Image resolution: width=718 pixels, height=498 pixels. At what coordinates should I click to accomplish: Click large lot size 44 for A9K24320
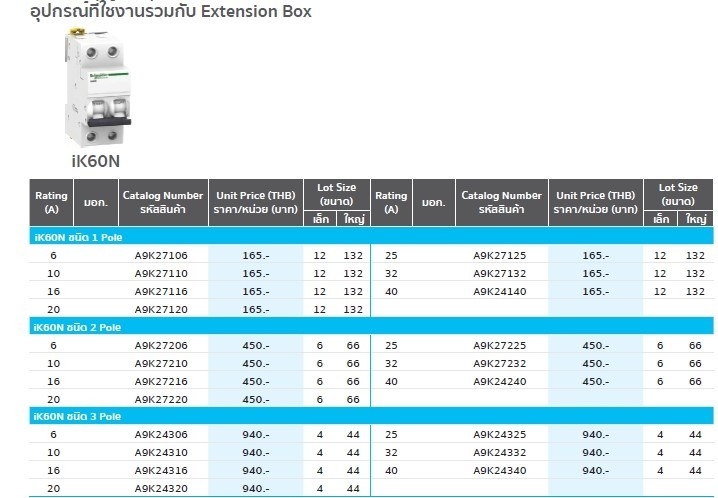[353, 488]
